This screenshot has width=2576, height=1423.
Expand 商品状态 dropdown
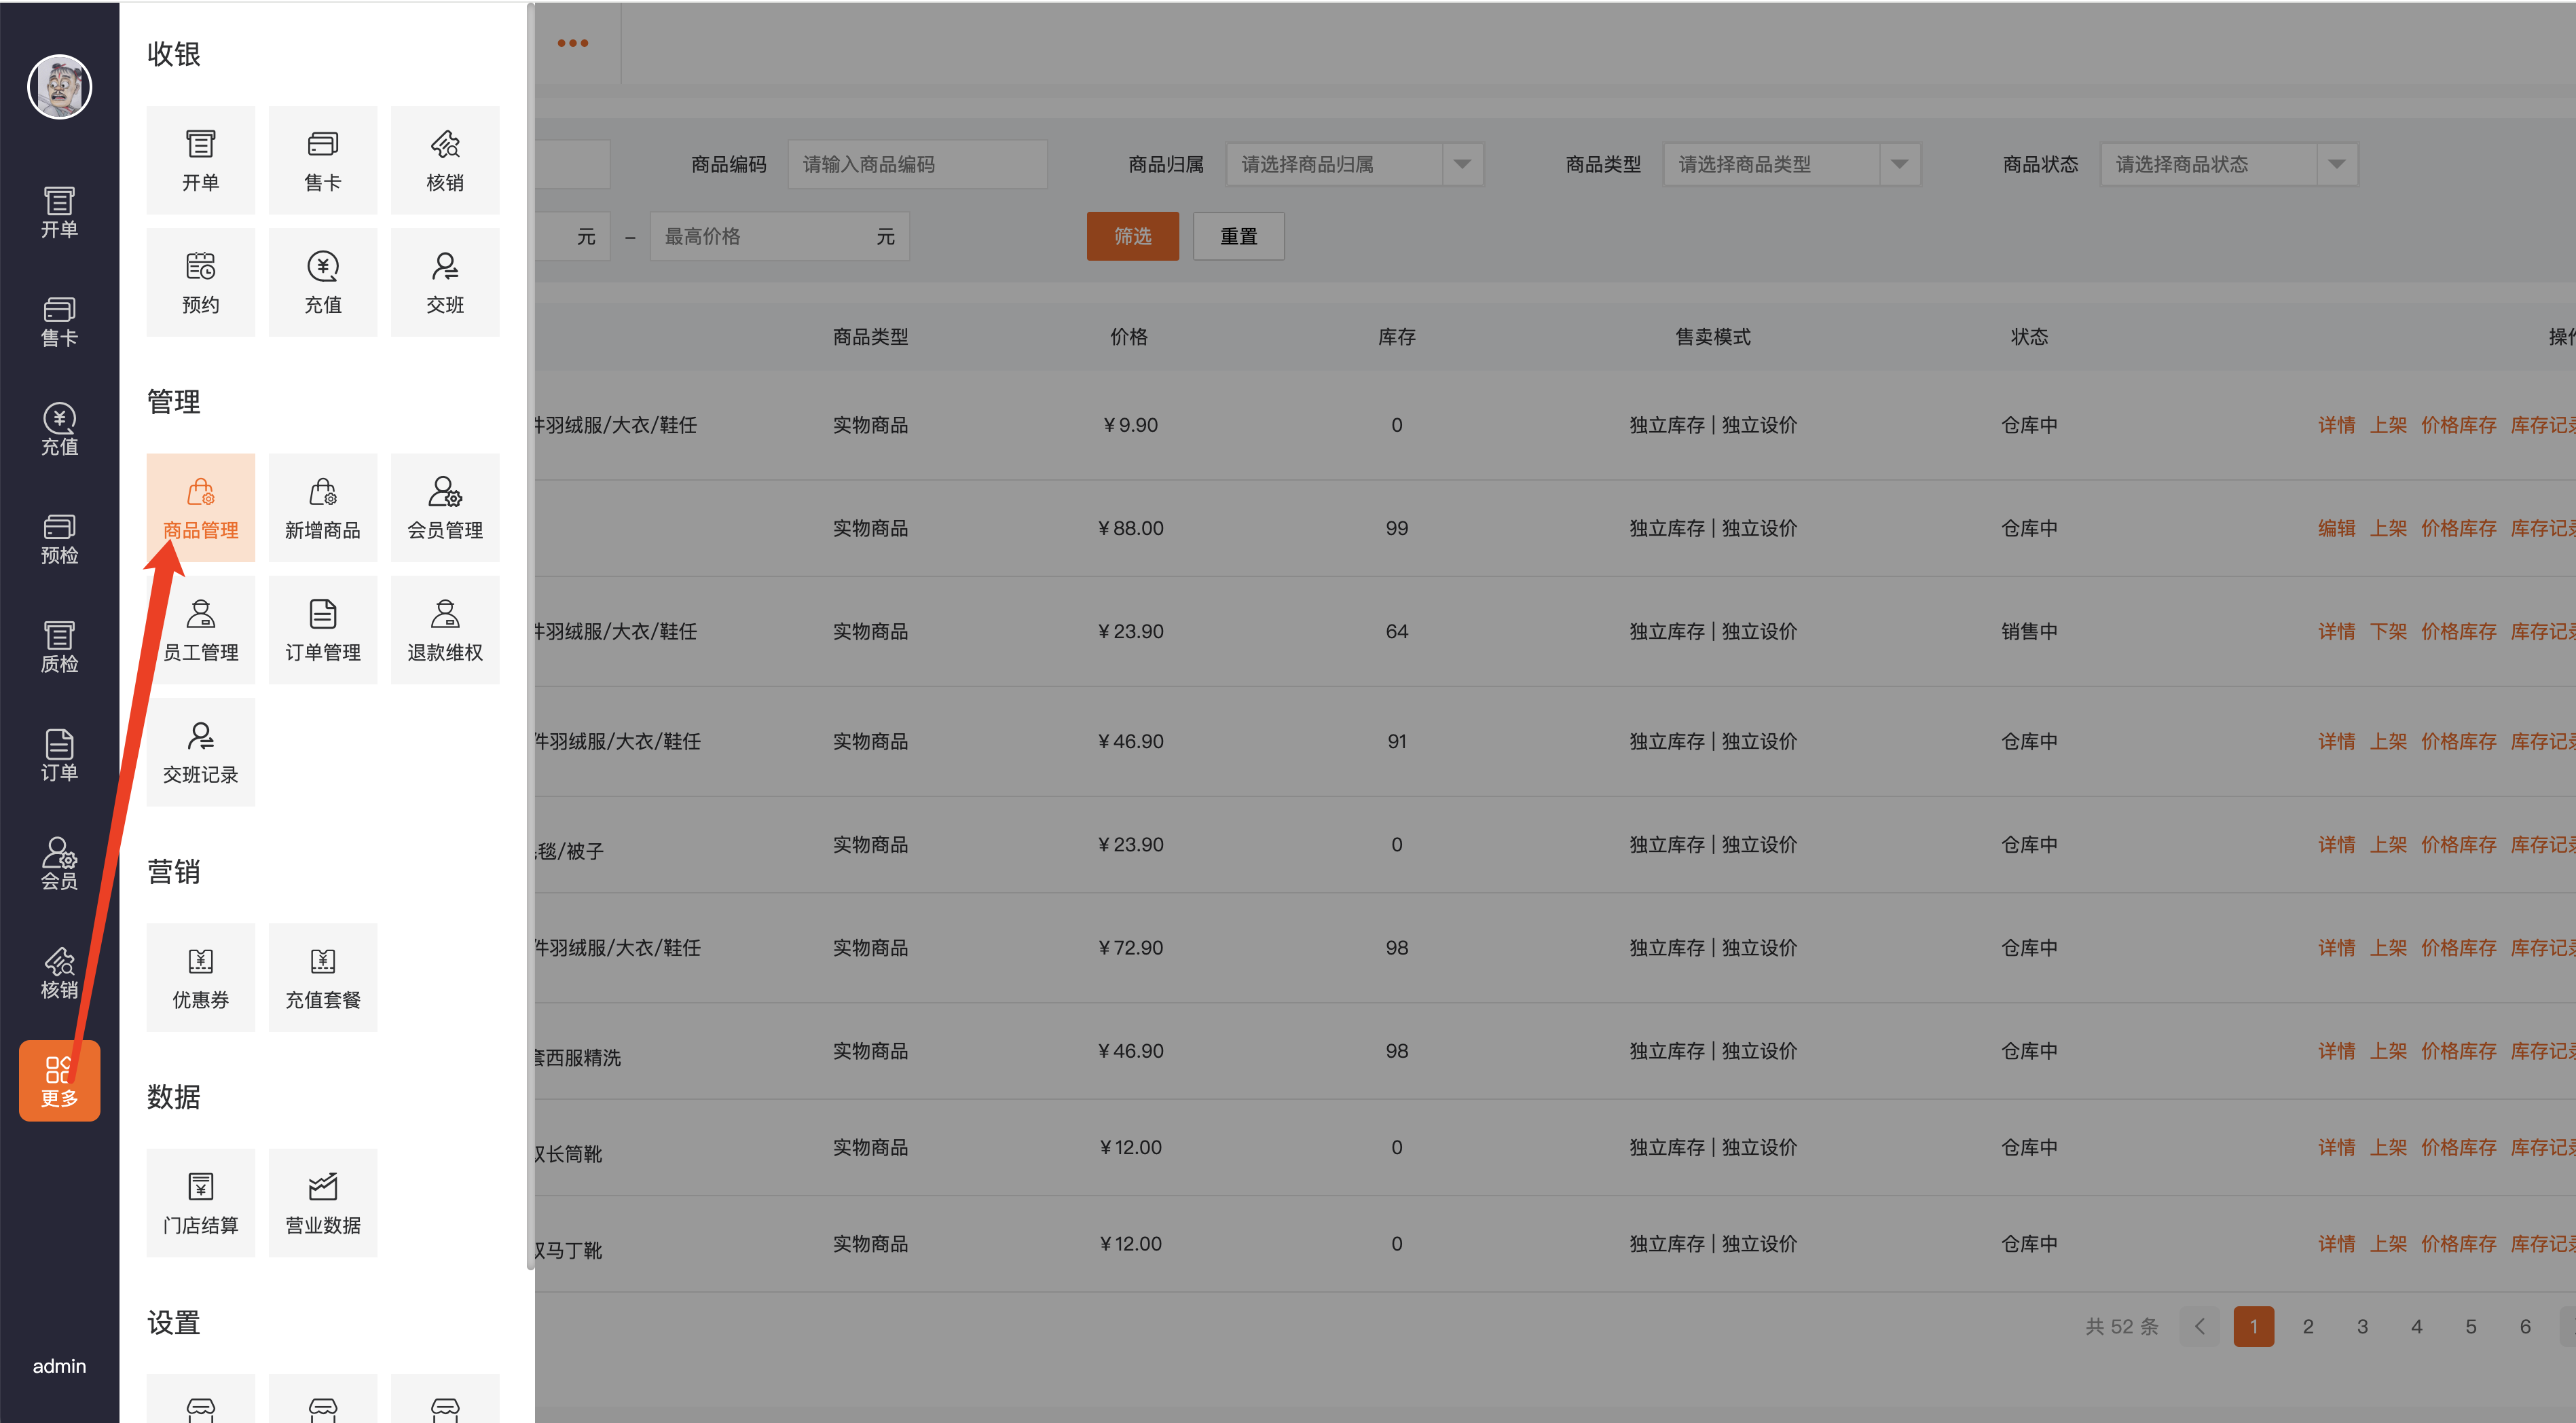point(2227,164)
